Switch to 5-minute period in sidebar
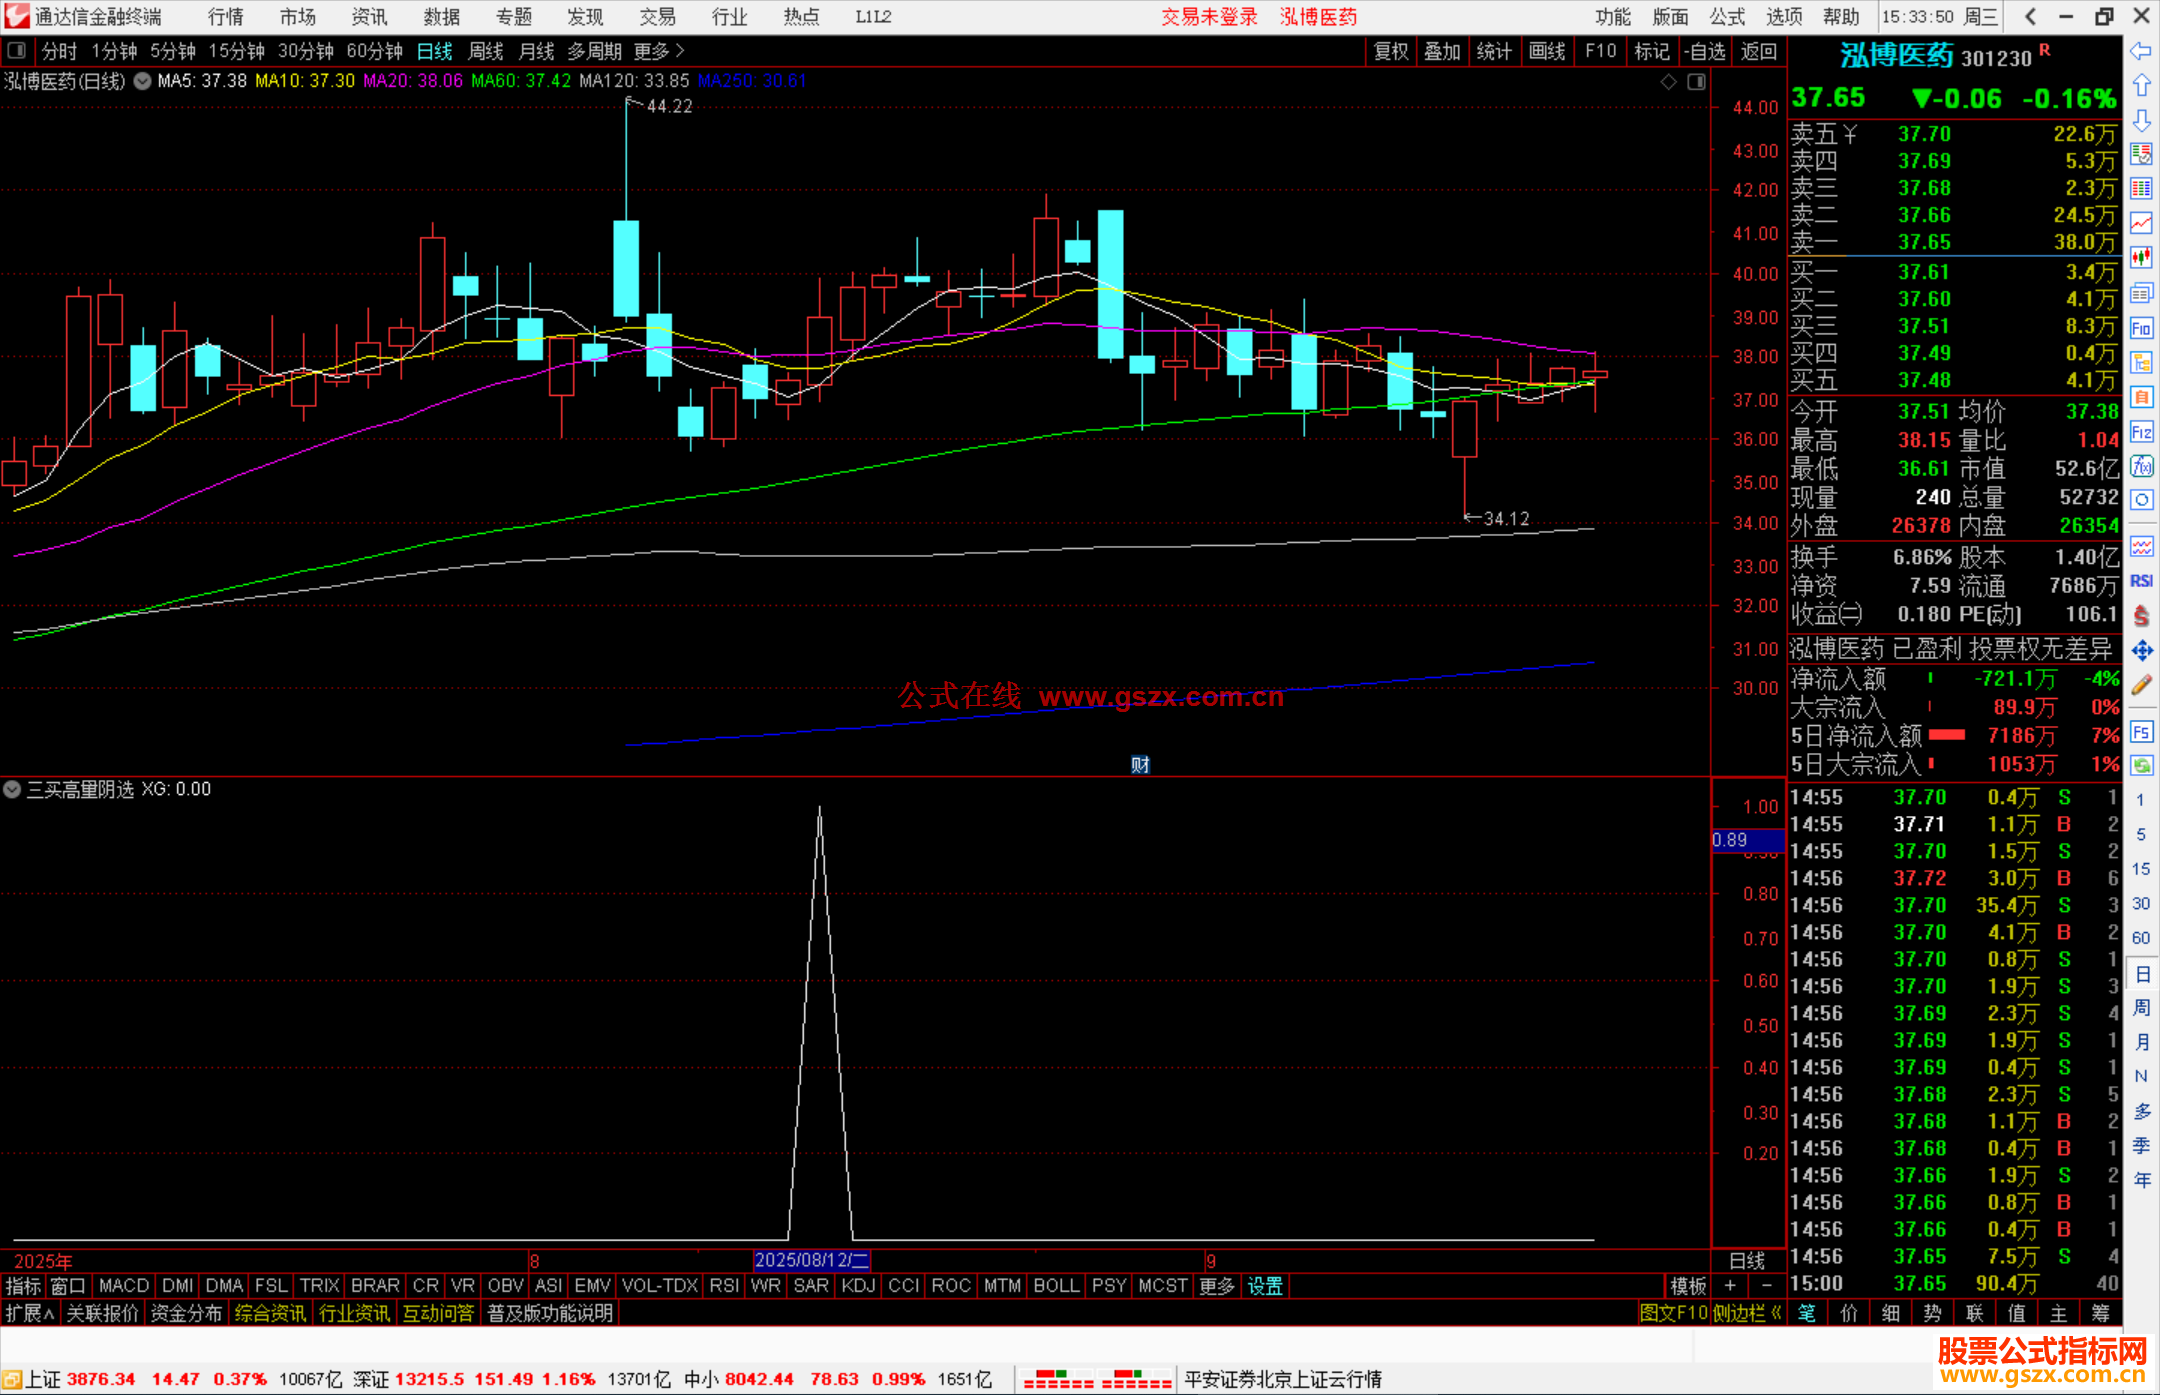 coord(2140,834)
